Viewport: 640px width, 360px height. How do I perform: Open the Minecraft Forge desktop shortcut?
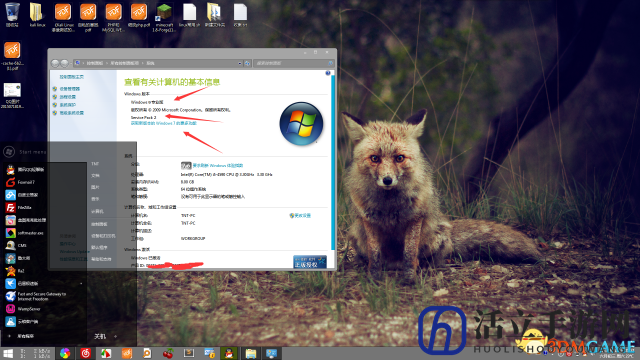(164, 17)
